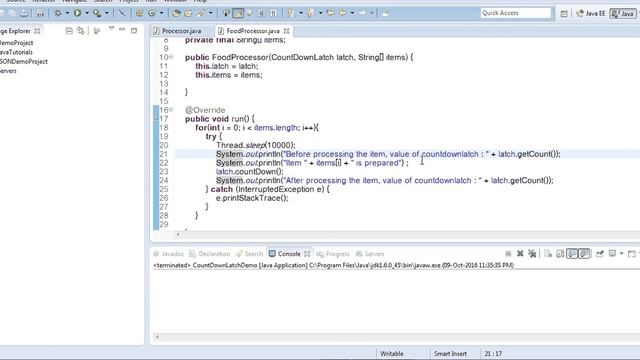Click the Debug toolbar icon

click(x=58, y=13)
